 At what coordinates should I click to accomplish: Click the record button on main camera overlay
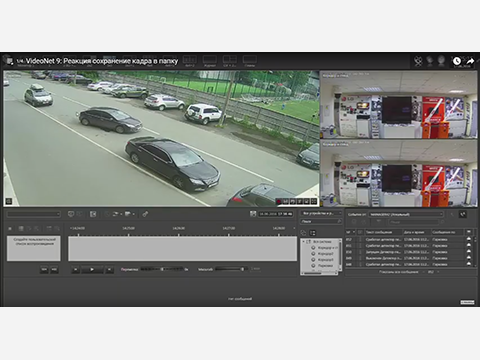pos(279,202)
